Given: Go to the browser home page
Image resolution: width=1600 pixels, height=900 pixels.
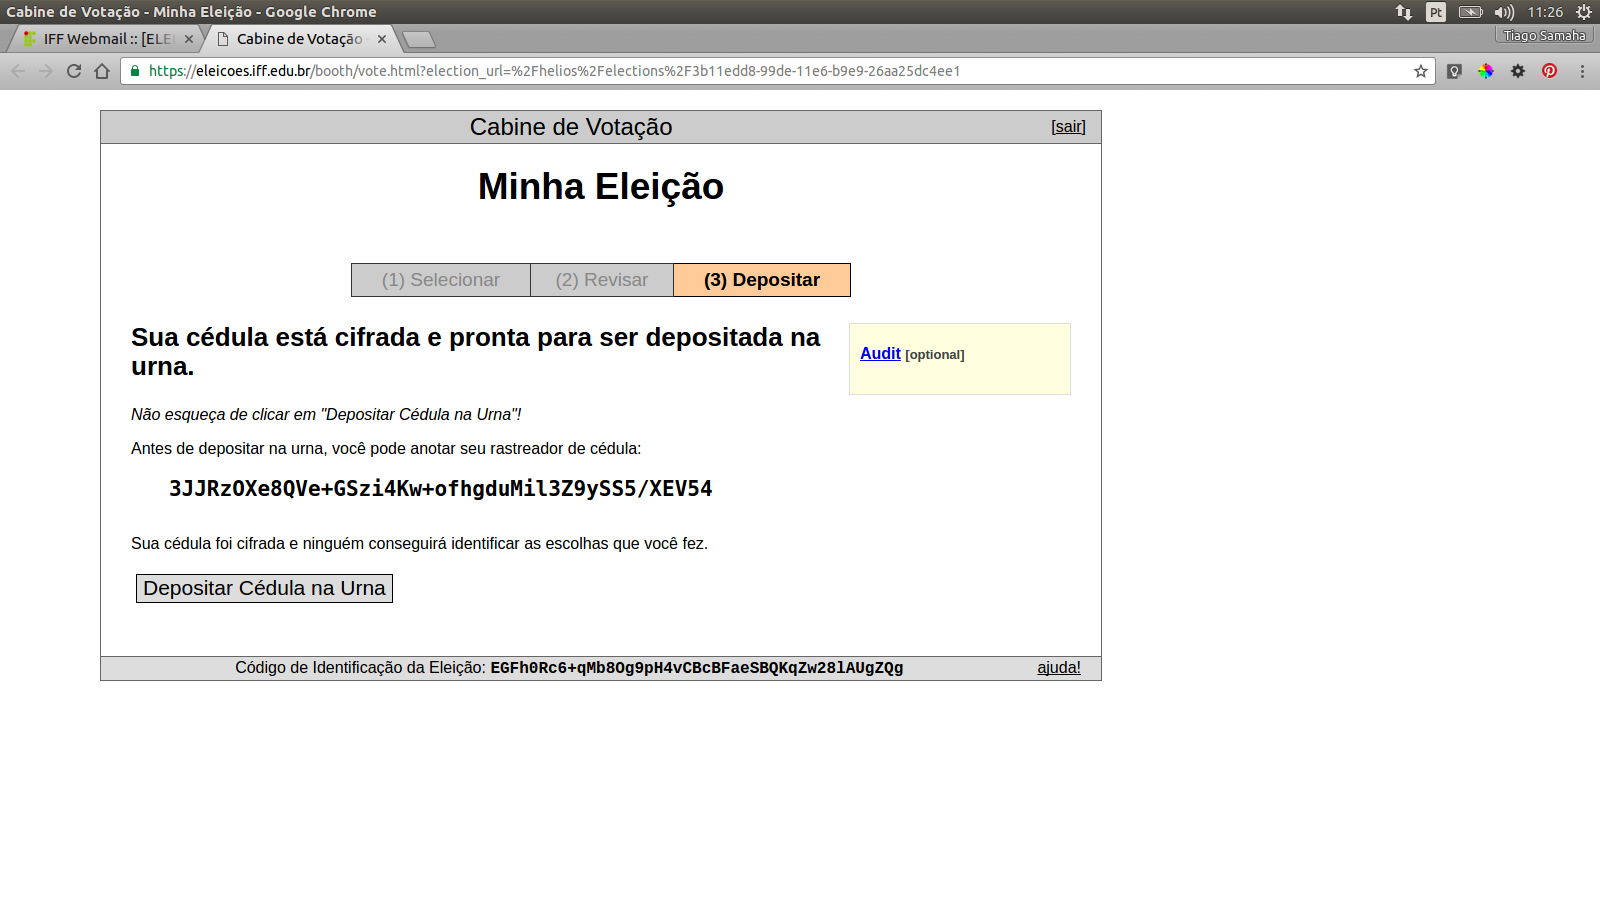Looking at the screenshot, I should [102, 71].
